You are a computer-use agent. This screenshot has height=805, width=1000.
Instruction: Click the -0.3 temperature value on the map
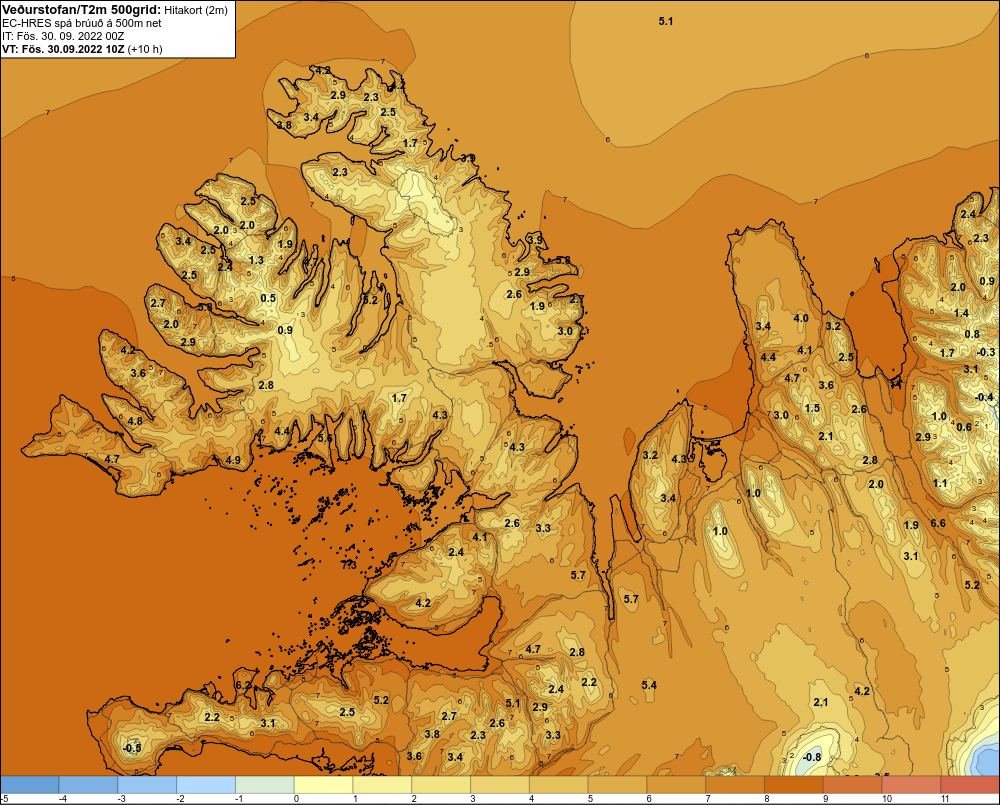tap(986, 352)
